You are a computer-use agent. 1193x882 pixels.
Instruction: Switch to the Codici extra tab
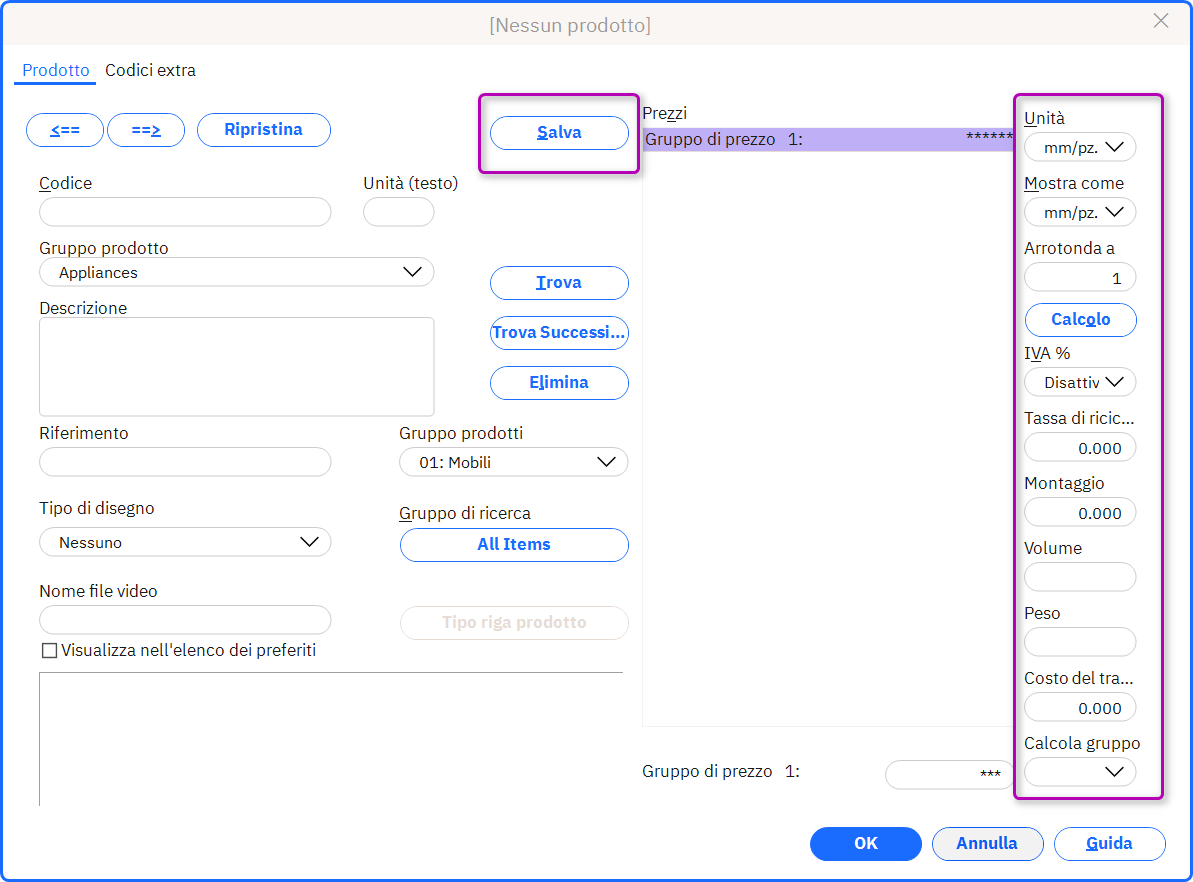coord(150,70)
